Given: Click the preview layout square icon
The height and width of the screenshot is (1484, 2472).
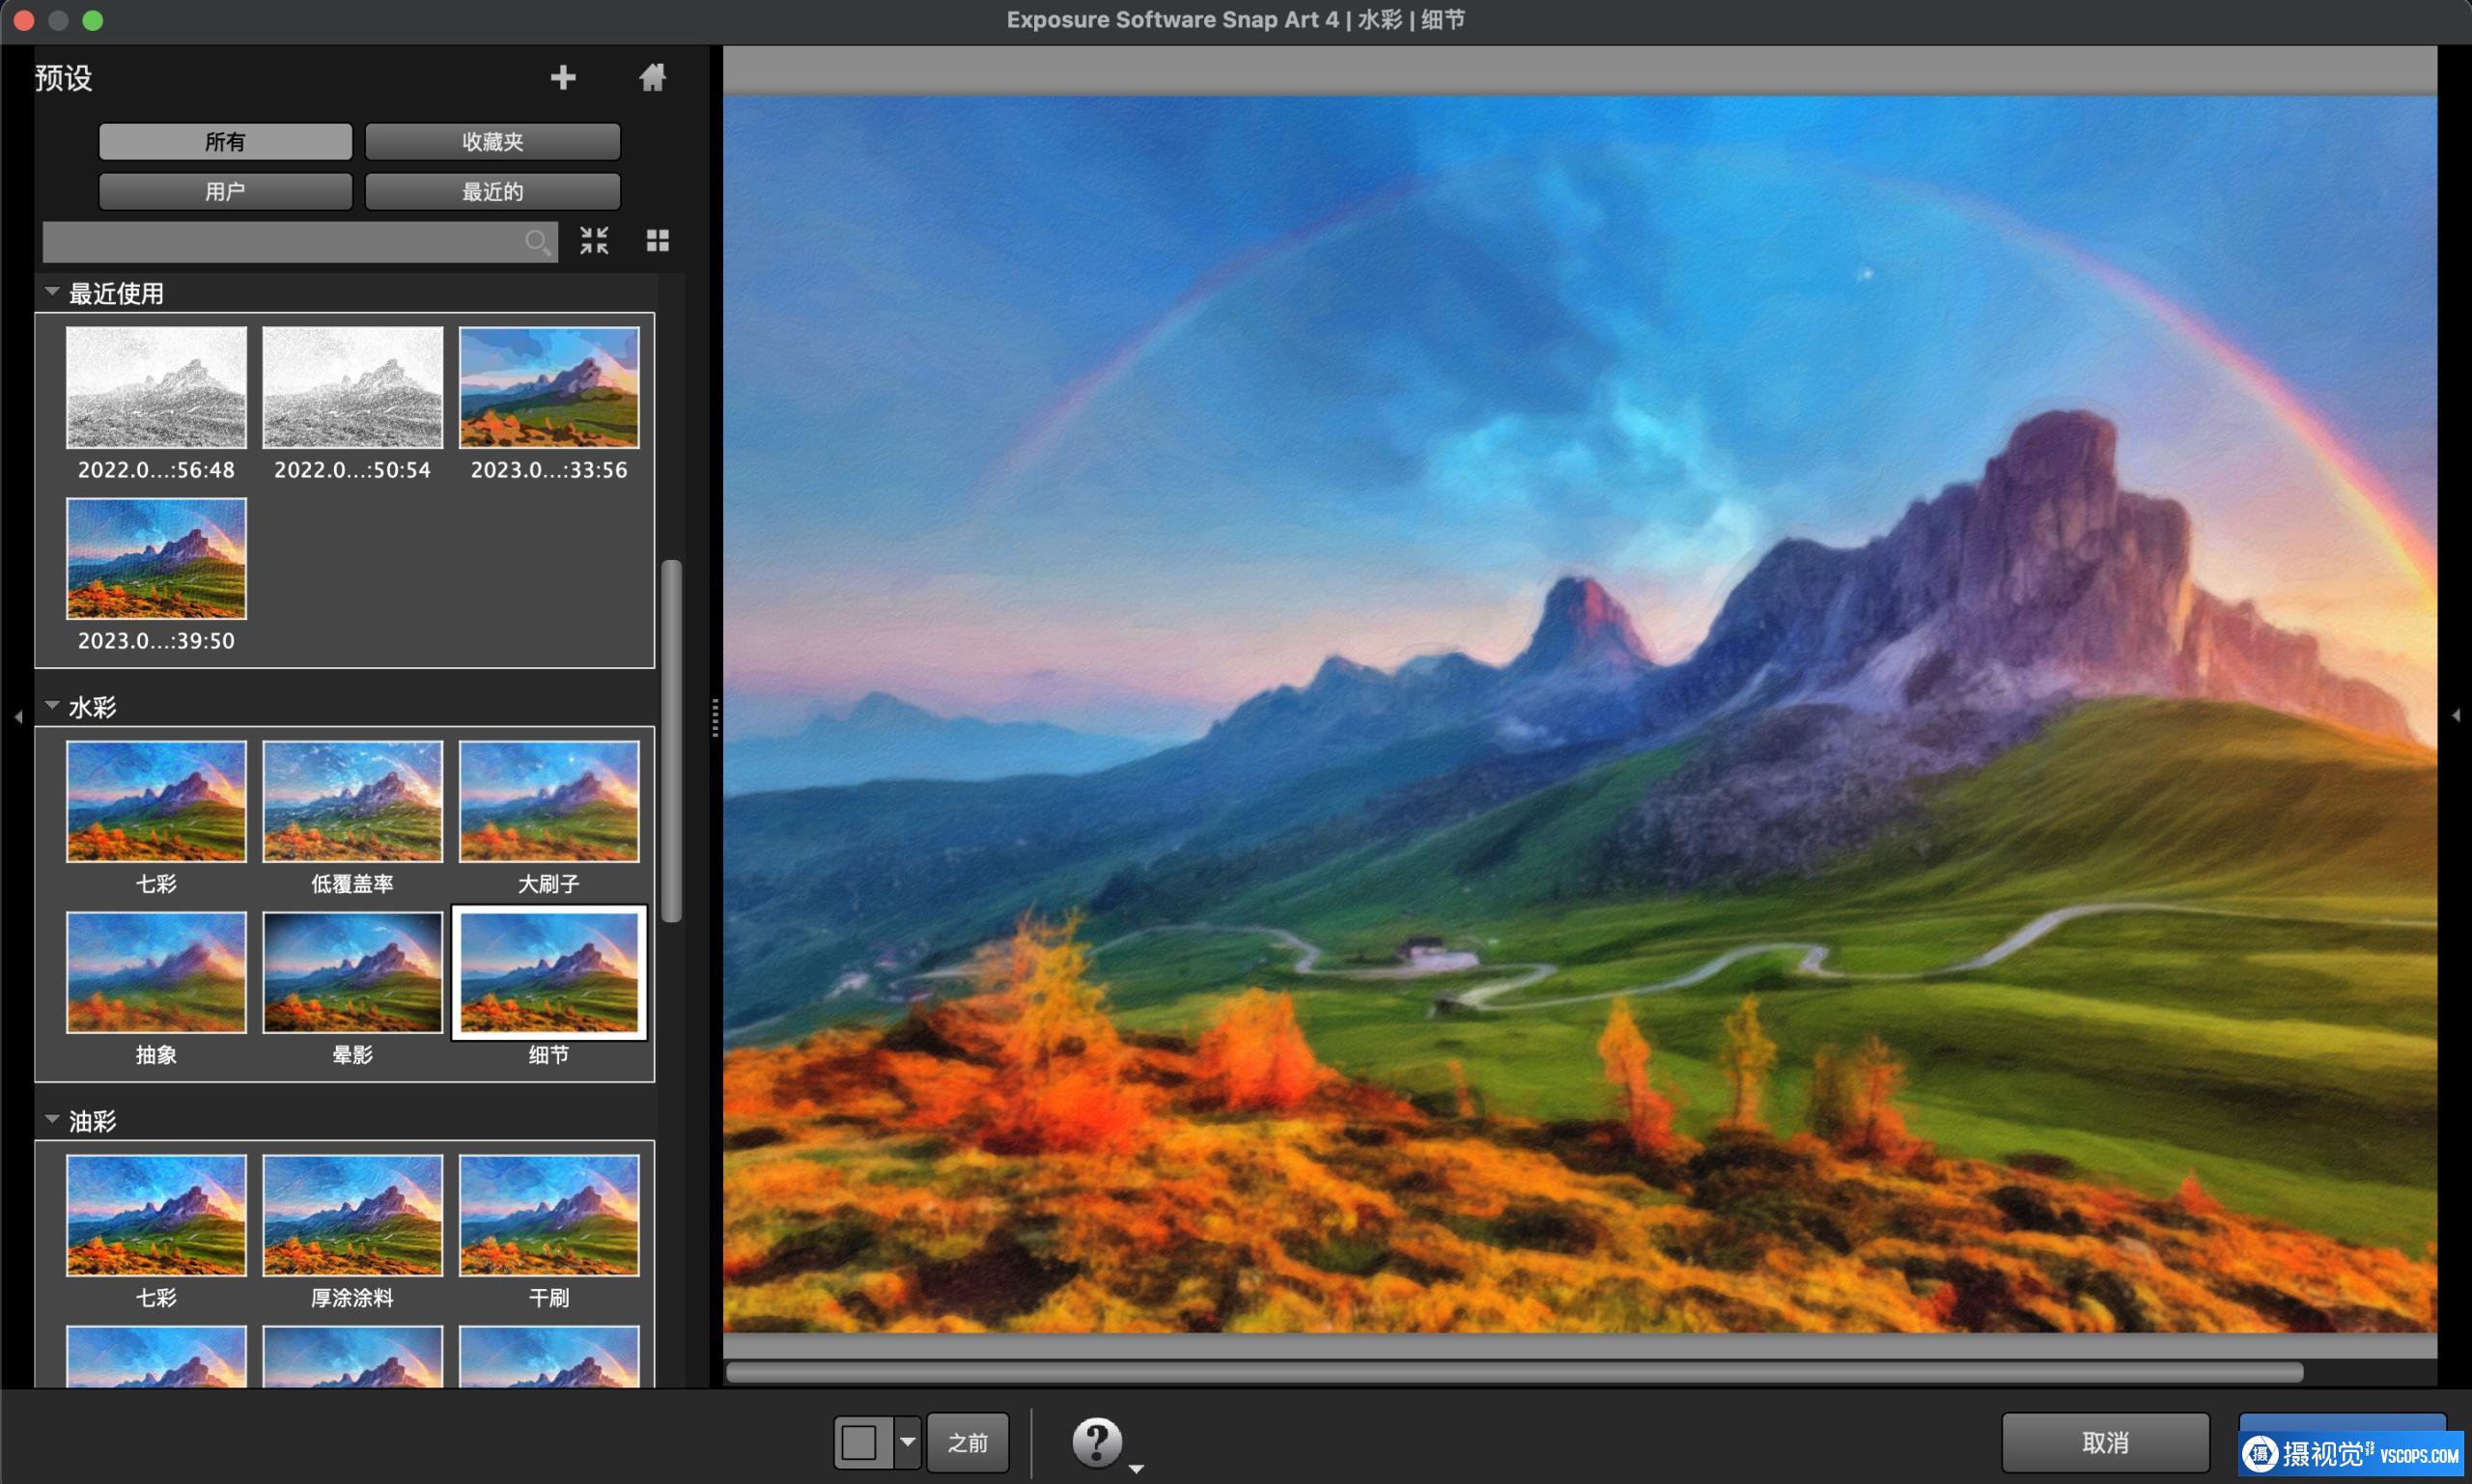Looking at the screenshot, I should pos(860,1442).
